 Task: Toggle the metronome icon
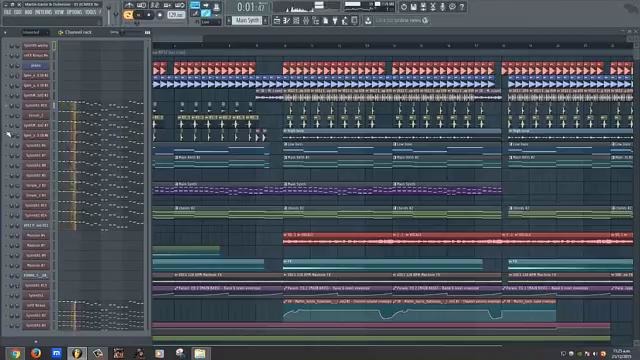(129, 5)
